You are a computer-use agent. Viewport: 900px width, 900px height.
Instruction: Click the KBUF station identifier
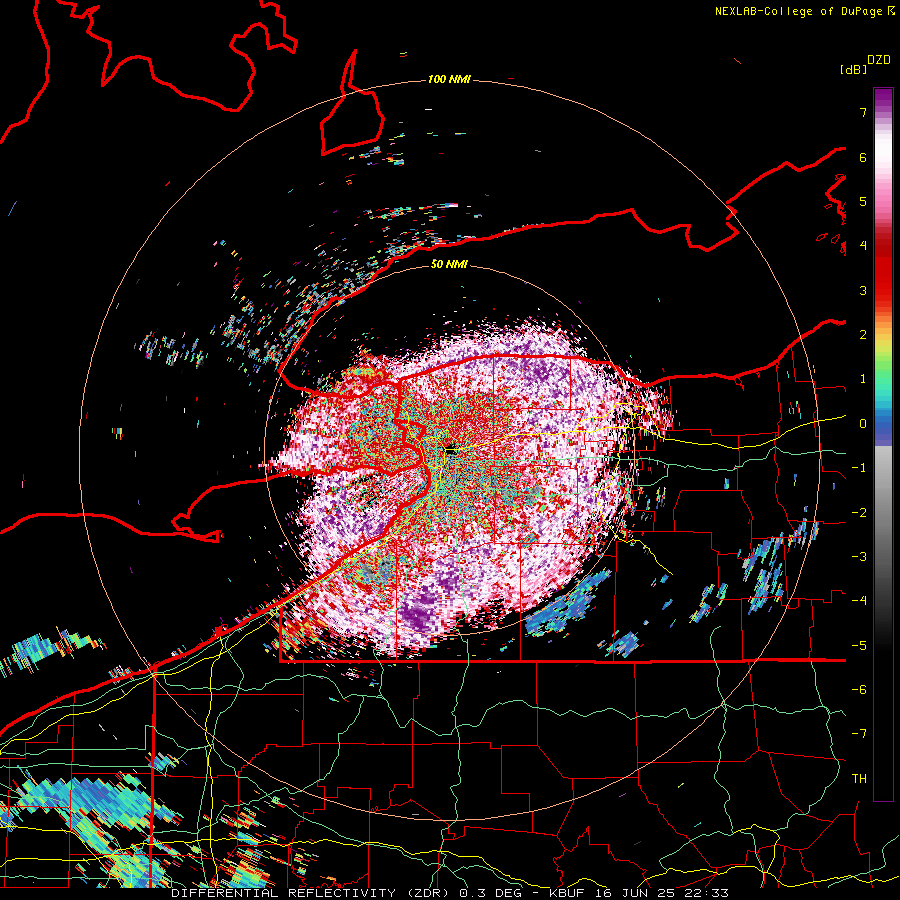pos(567,893)
